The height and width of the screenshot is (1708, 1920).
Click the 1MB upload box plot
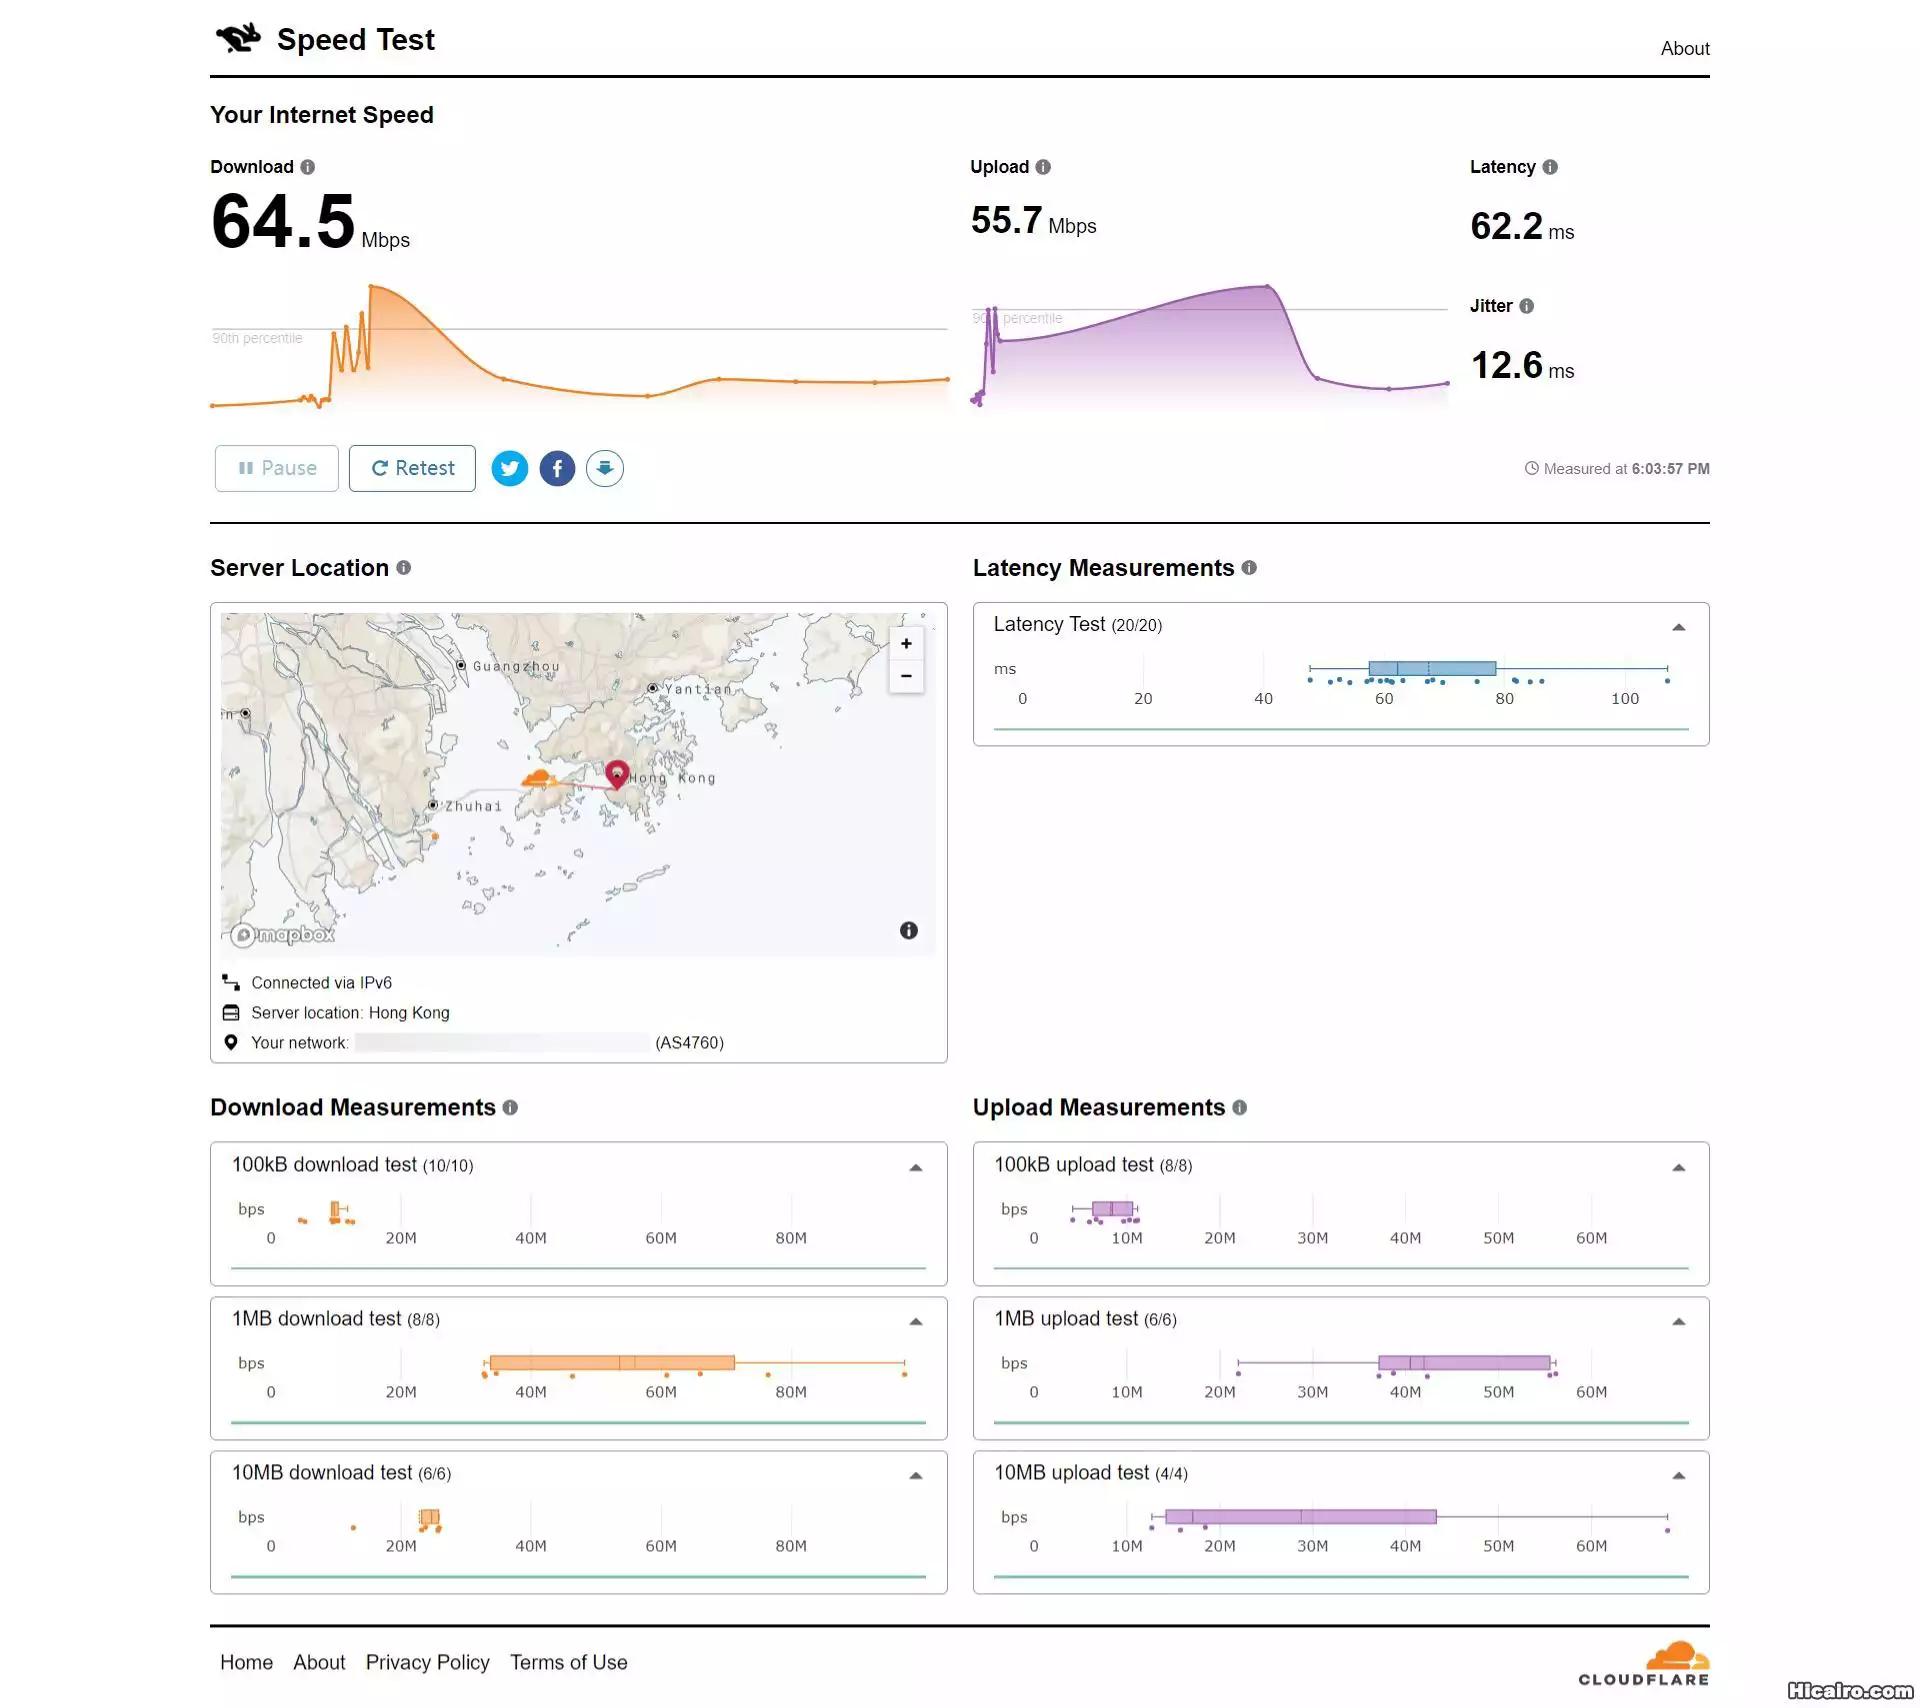[x=1396, y=1363]
